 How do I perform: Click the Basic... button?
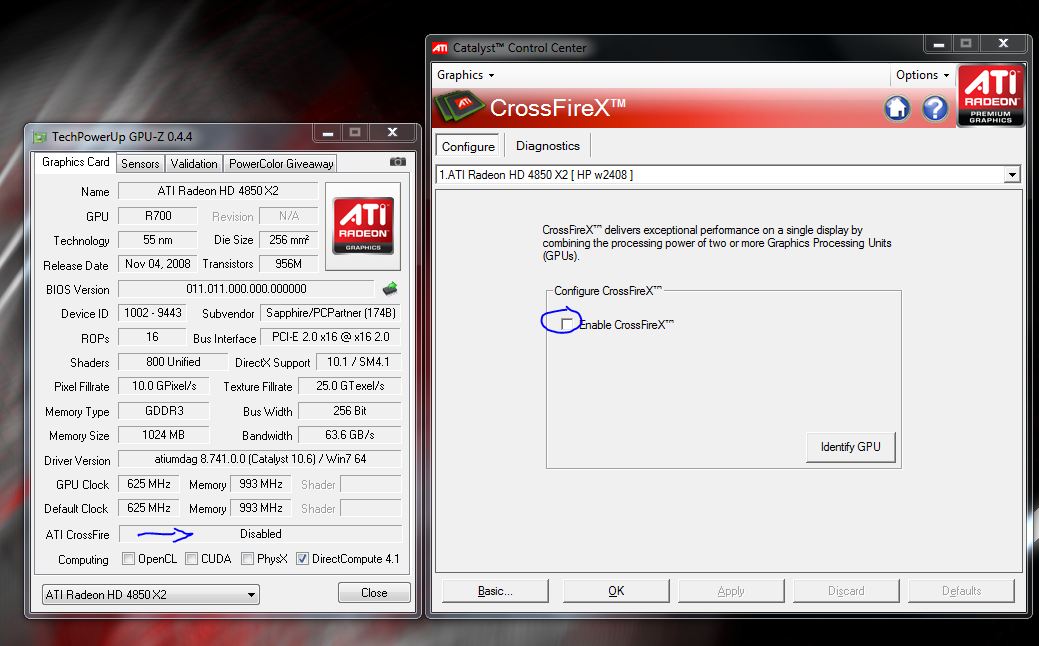coord(495,591)
